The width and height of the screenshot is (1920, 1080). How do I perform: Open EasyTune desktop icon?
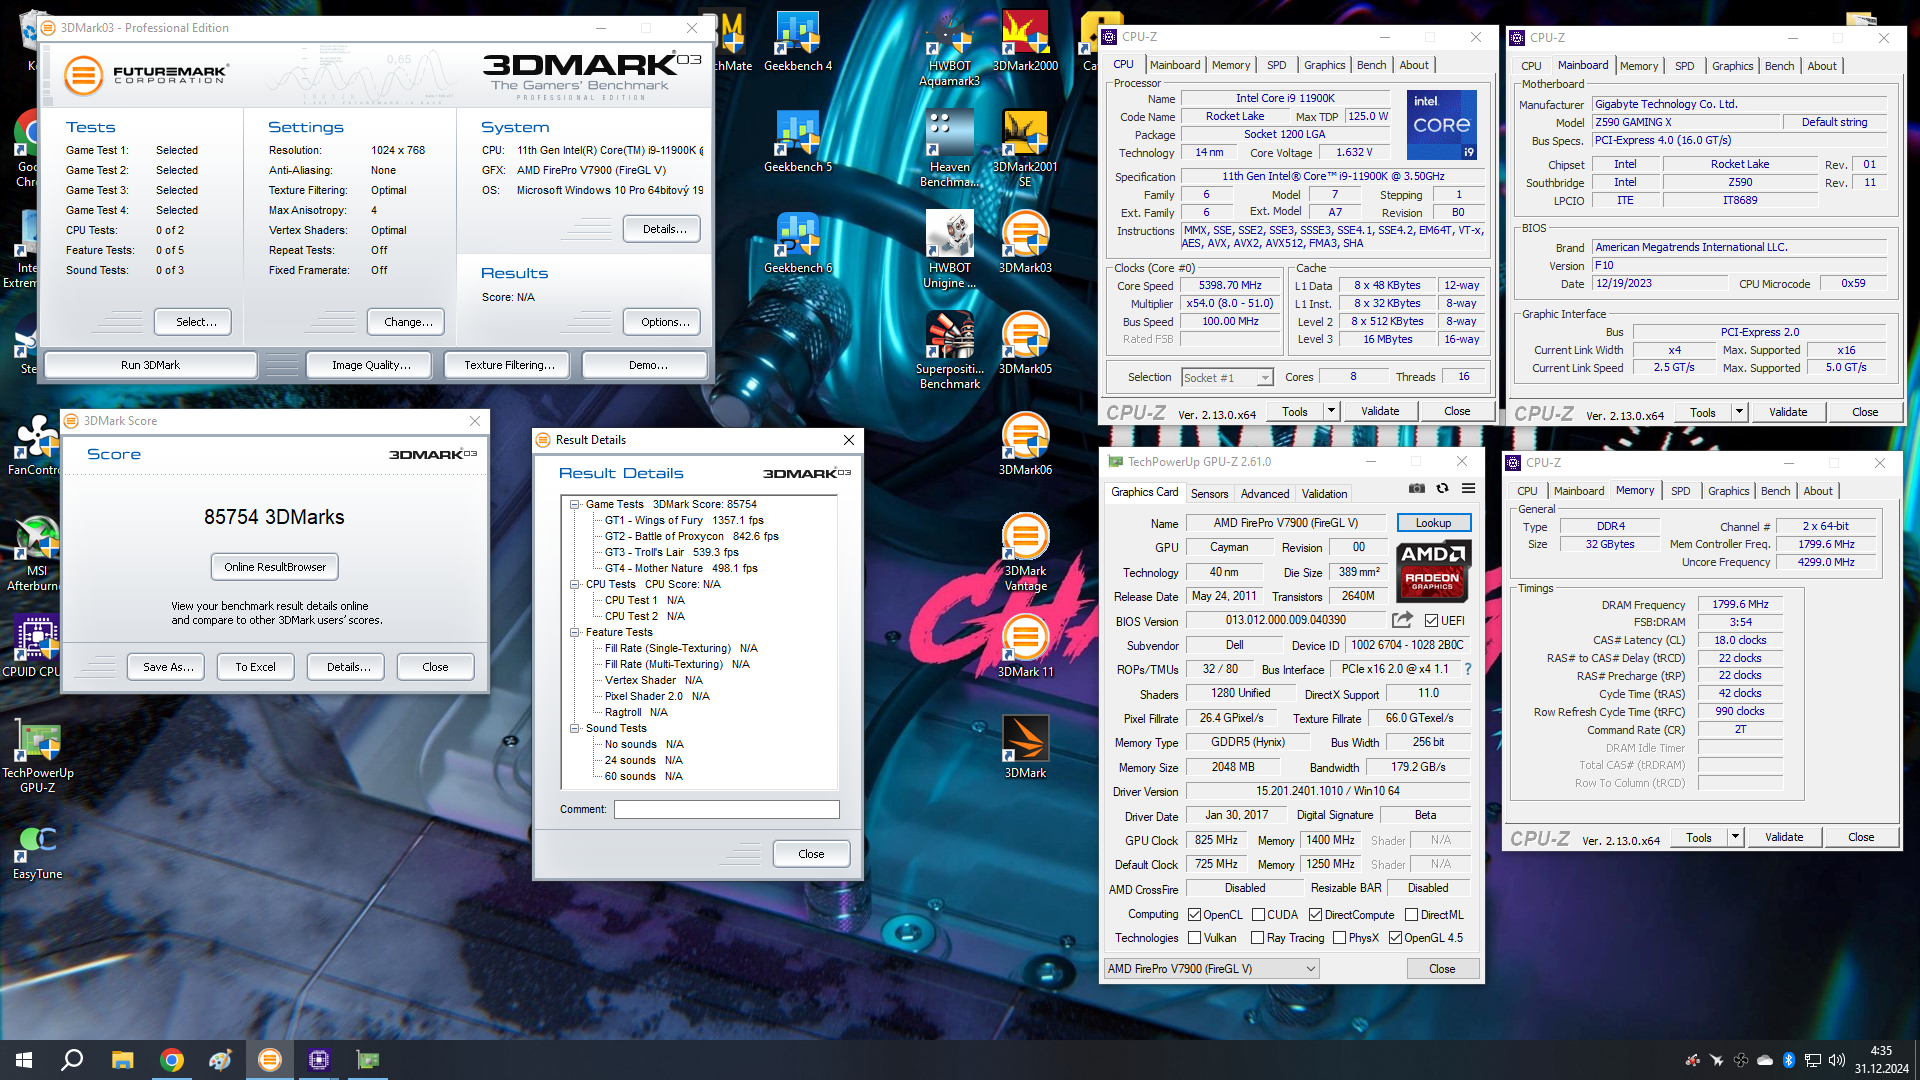37,850
